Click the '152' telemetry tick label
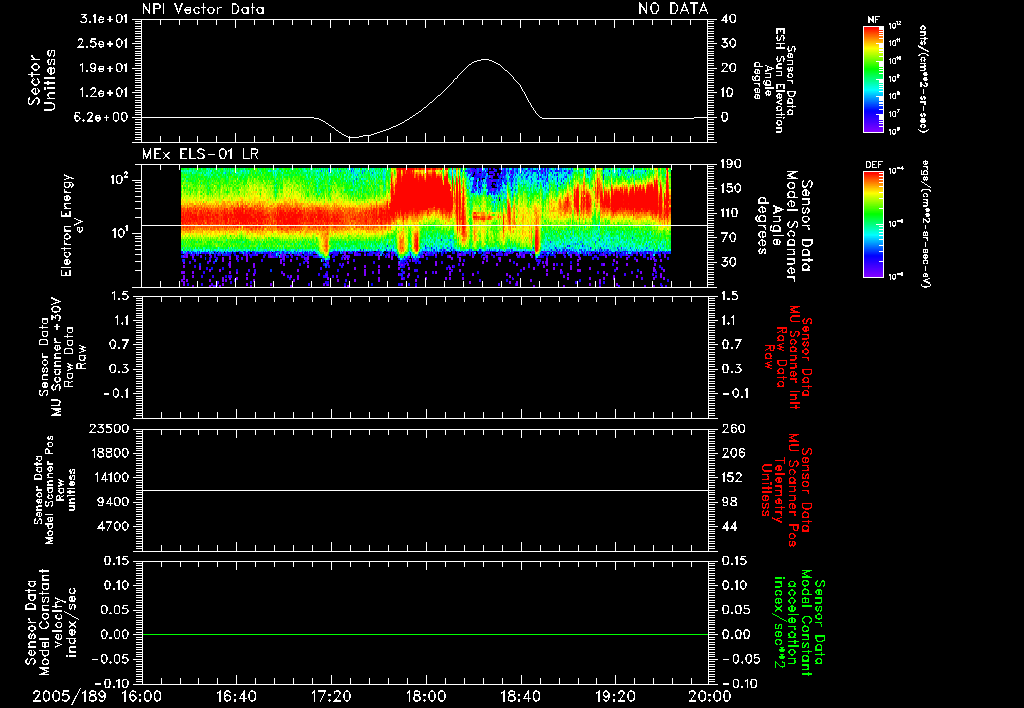 click(x=733, y=477)
